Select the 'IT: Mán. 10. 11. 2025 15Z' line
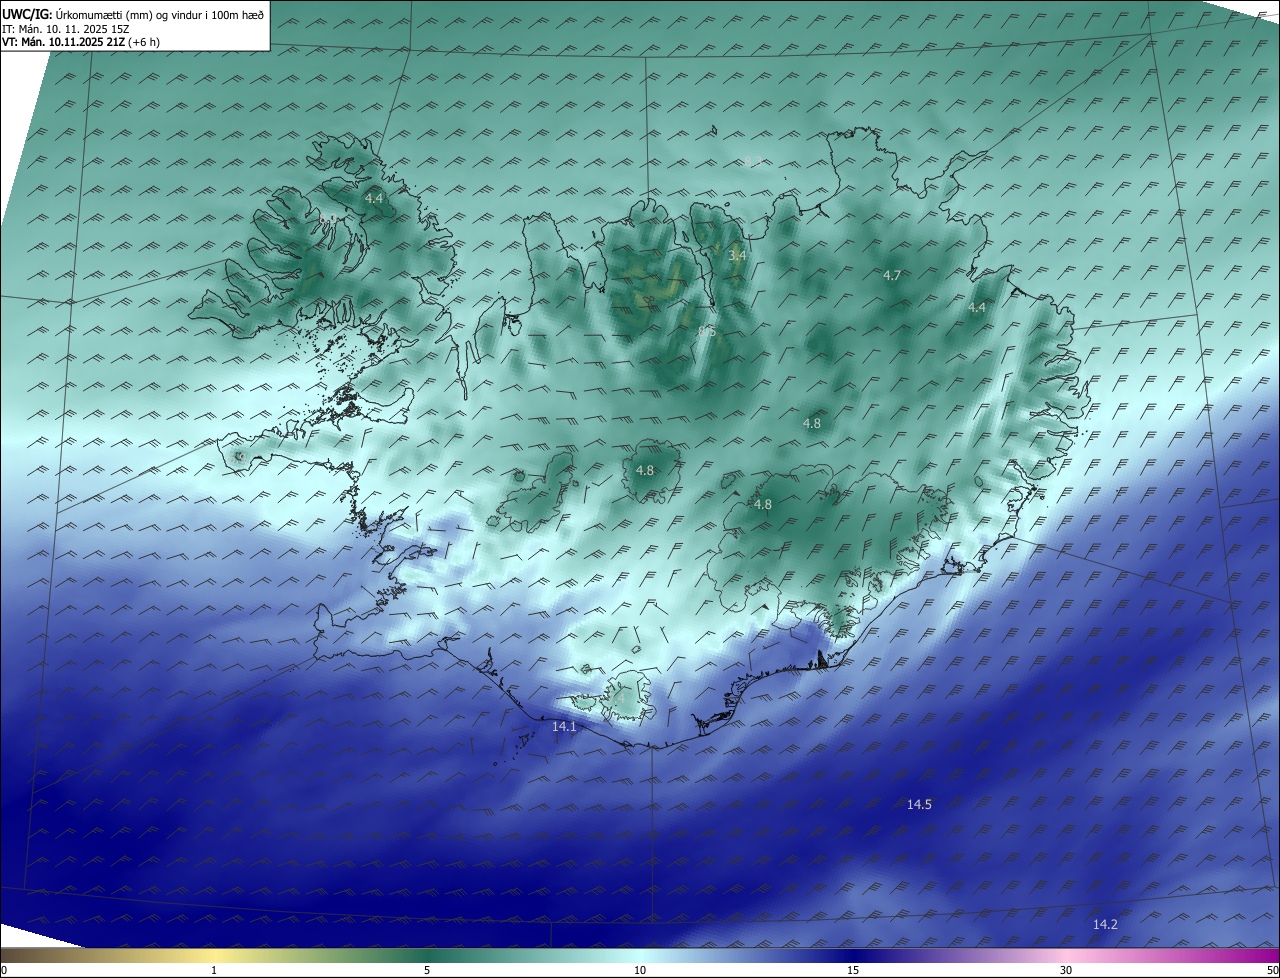The image size is (1280, 978). [x=68, y=29]
